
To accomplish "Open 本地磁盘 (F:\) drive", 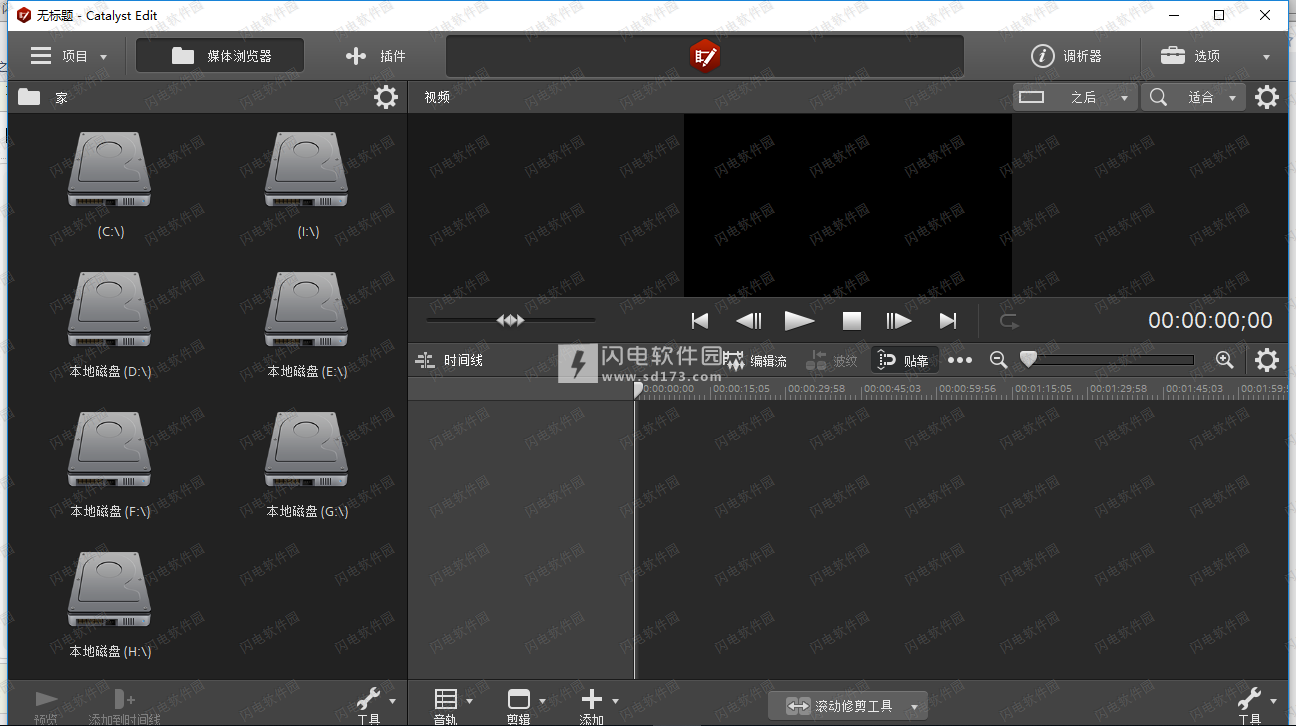I will pos(109,466).
